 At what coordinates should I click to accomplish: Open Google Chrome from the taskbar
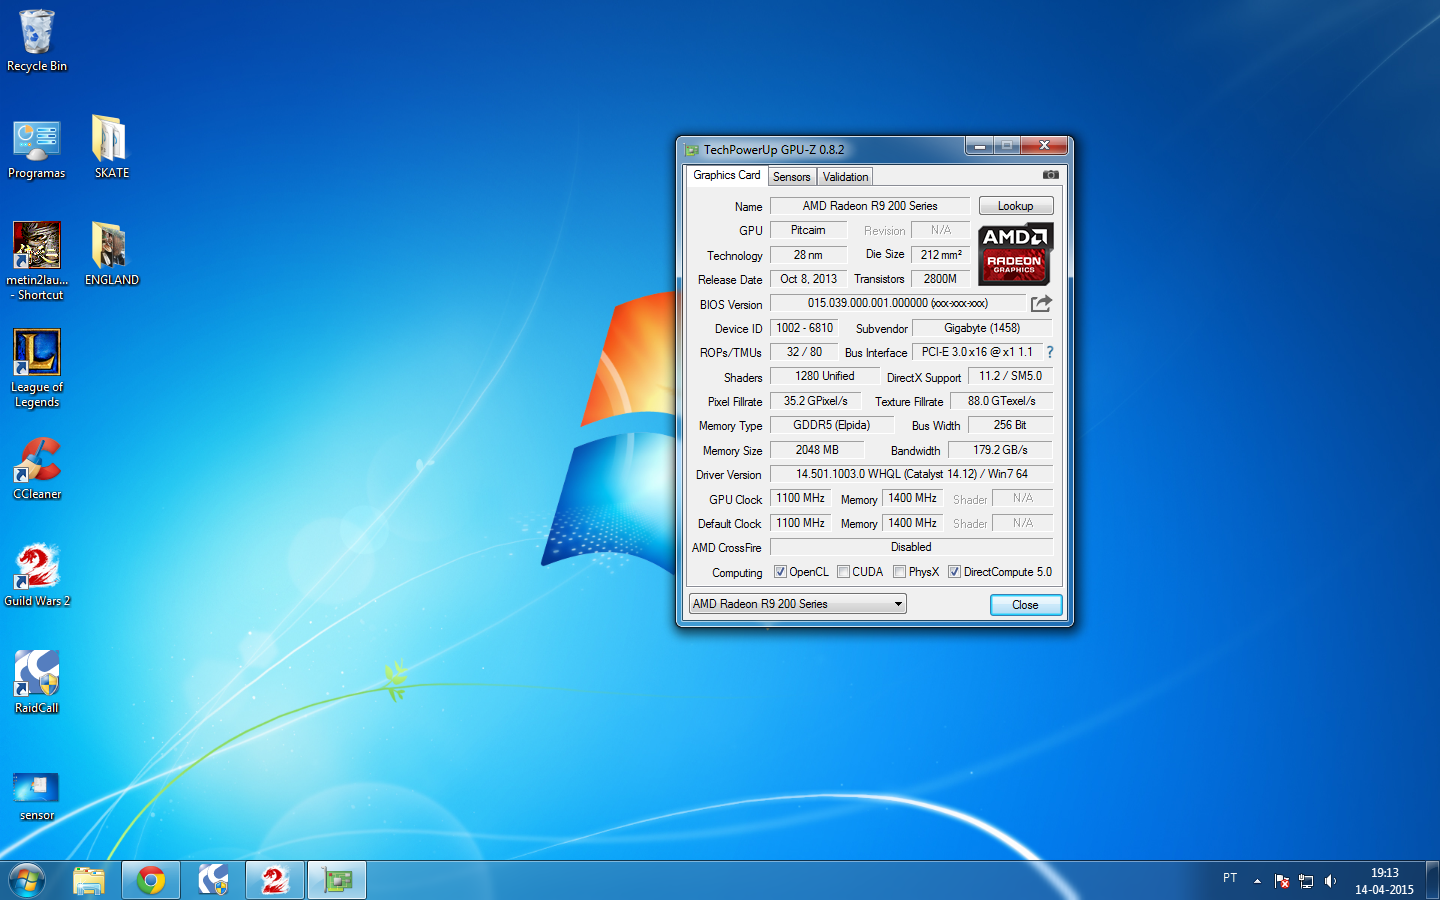coord(151,880)
